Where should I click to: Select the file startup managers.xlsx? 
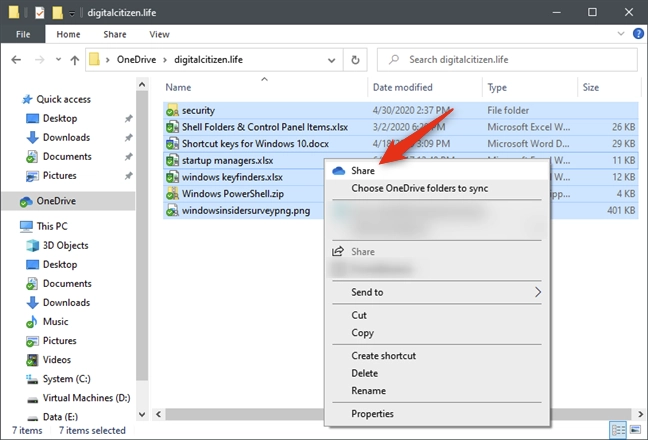pyautogui.click(x=227, y=161)
